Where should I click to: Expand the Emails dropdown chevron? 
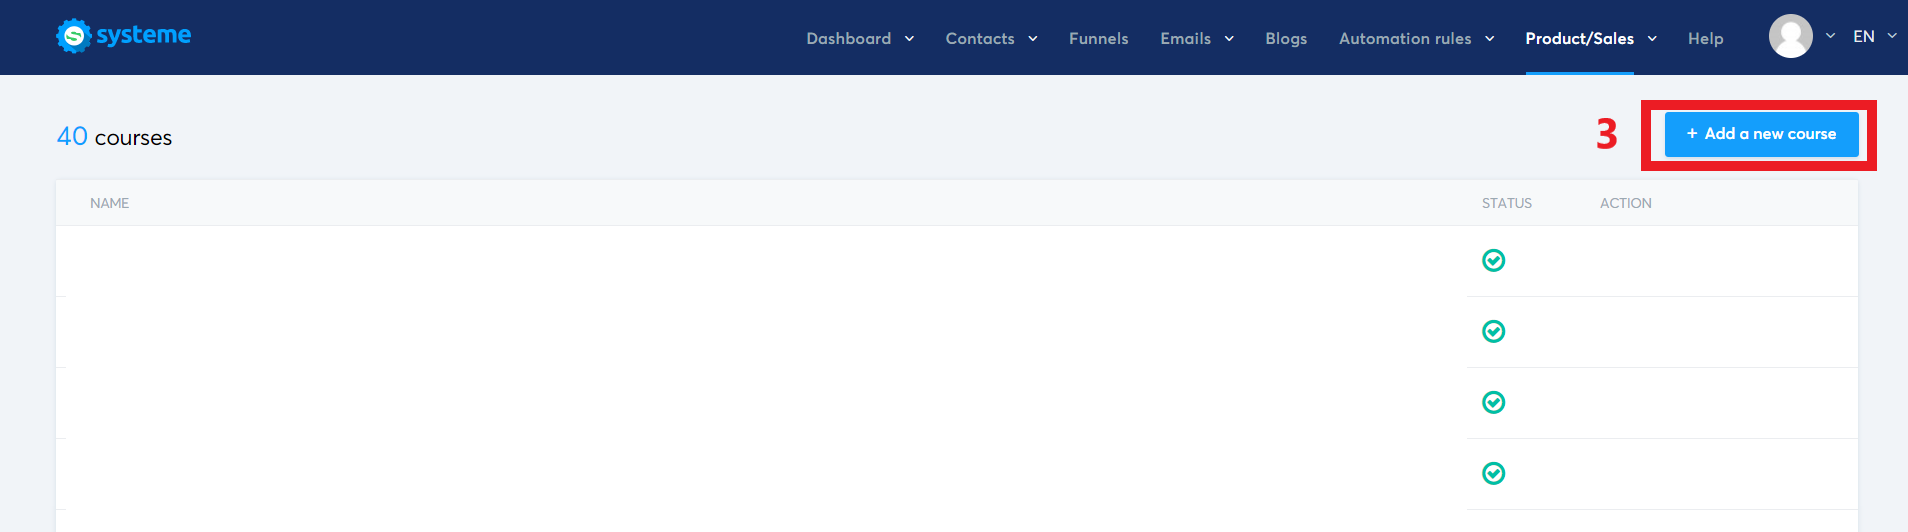click(x=1229, y=39)
